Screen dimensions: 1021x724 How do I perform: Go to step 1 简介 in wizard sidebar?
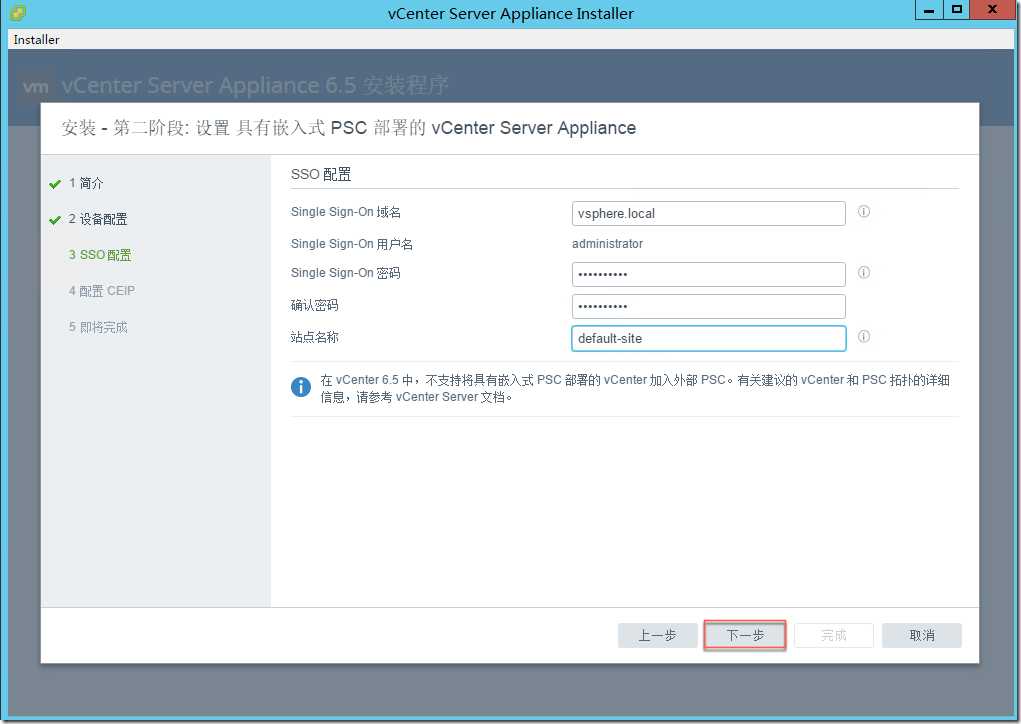86,184
